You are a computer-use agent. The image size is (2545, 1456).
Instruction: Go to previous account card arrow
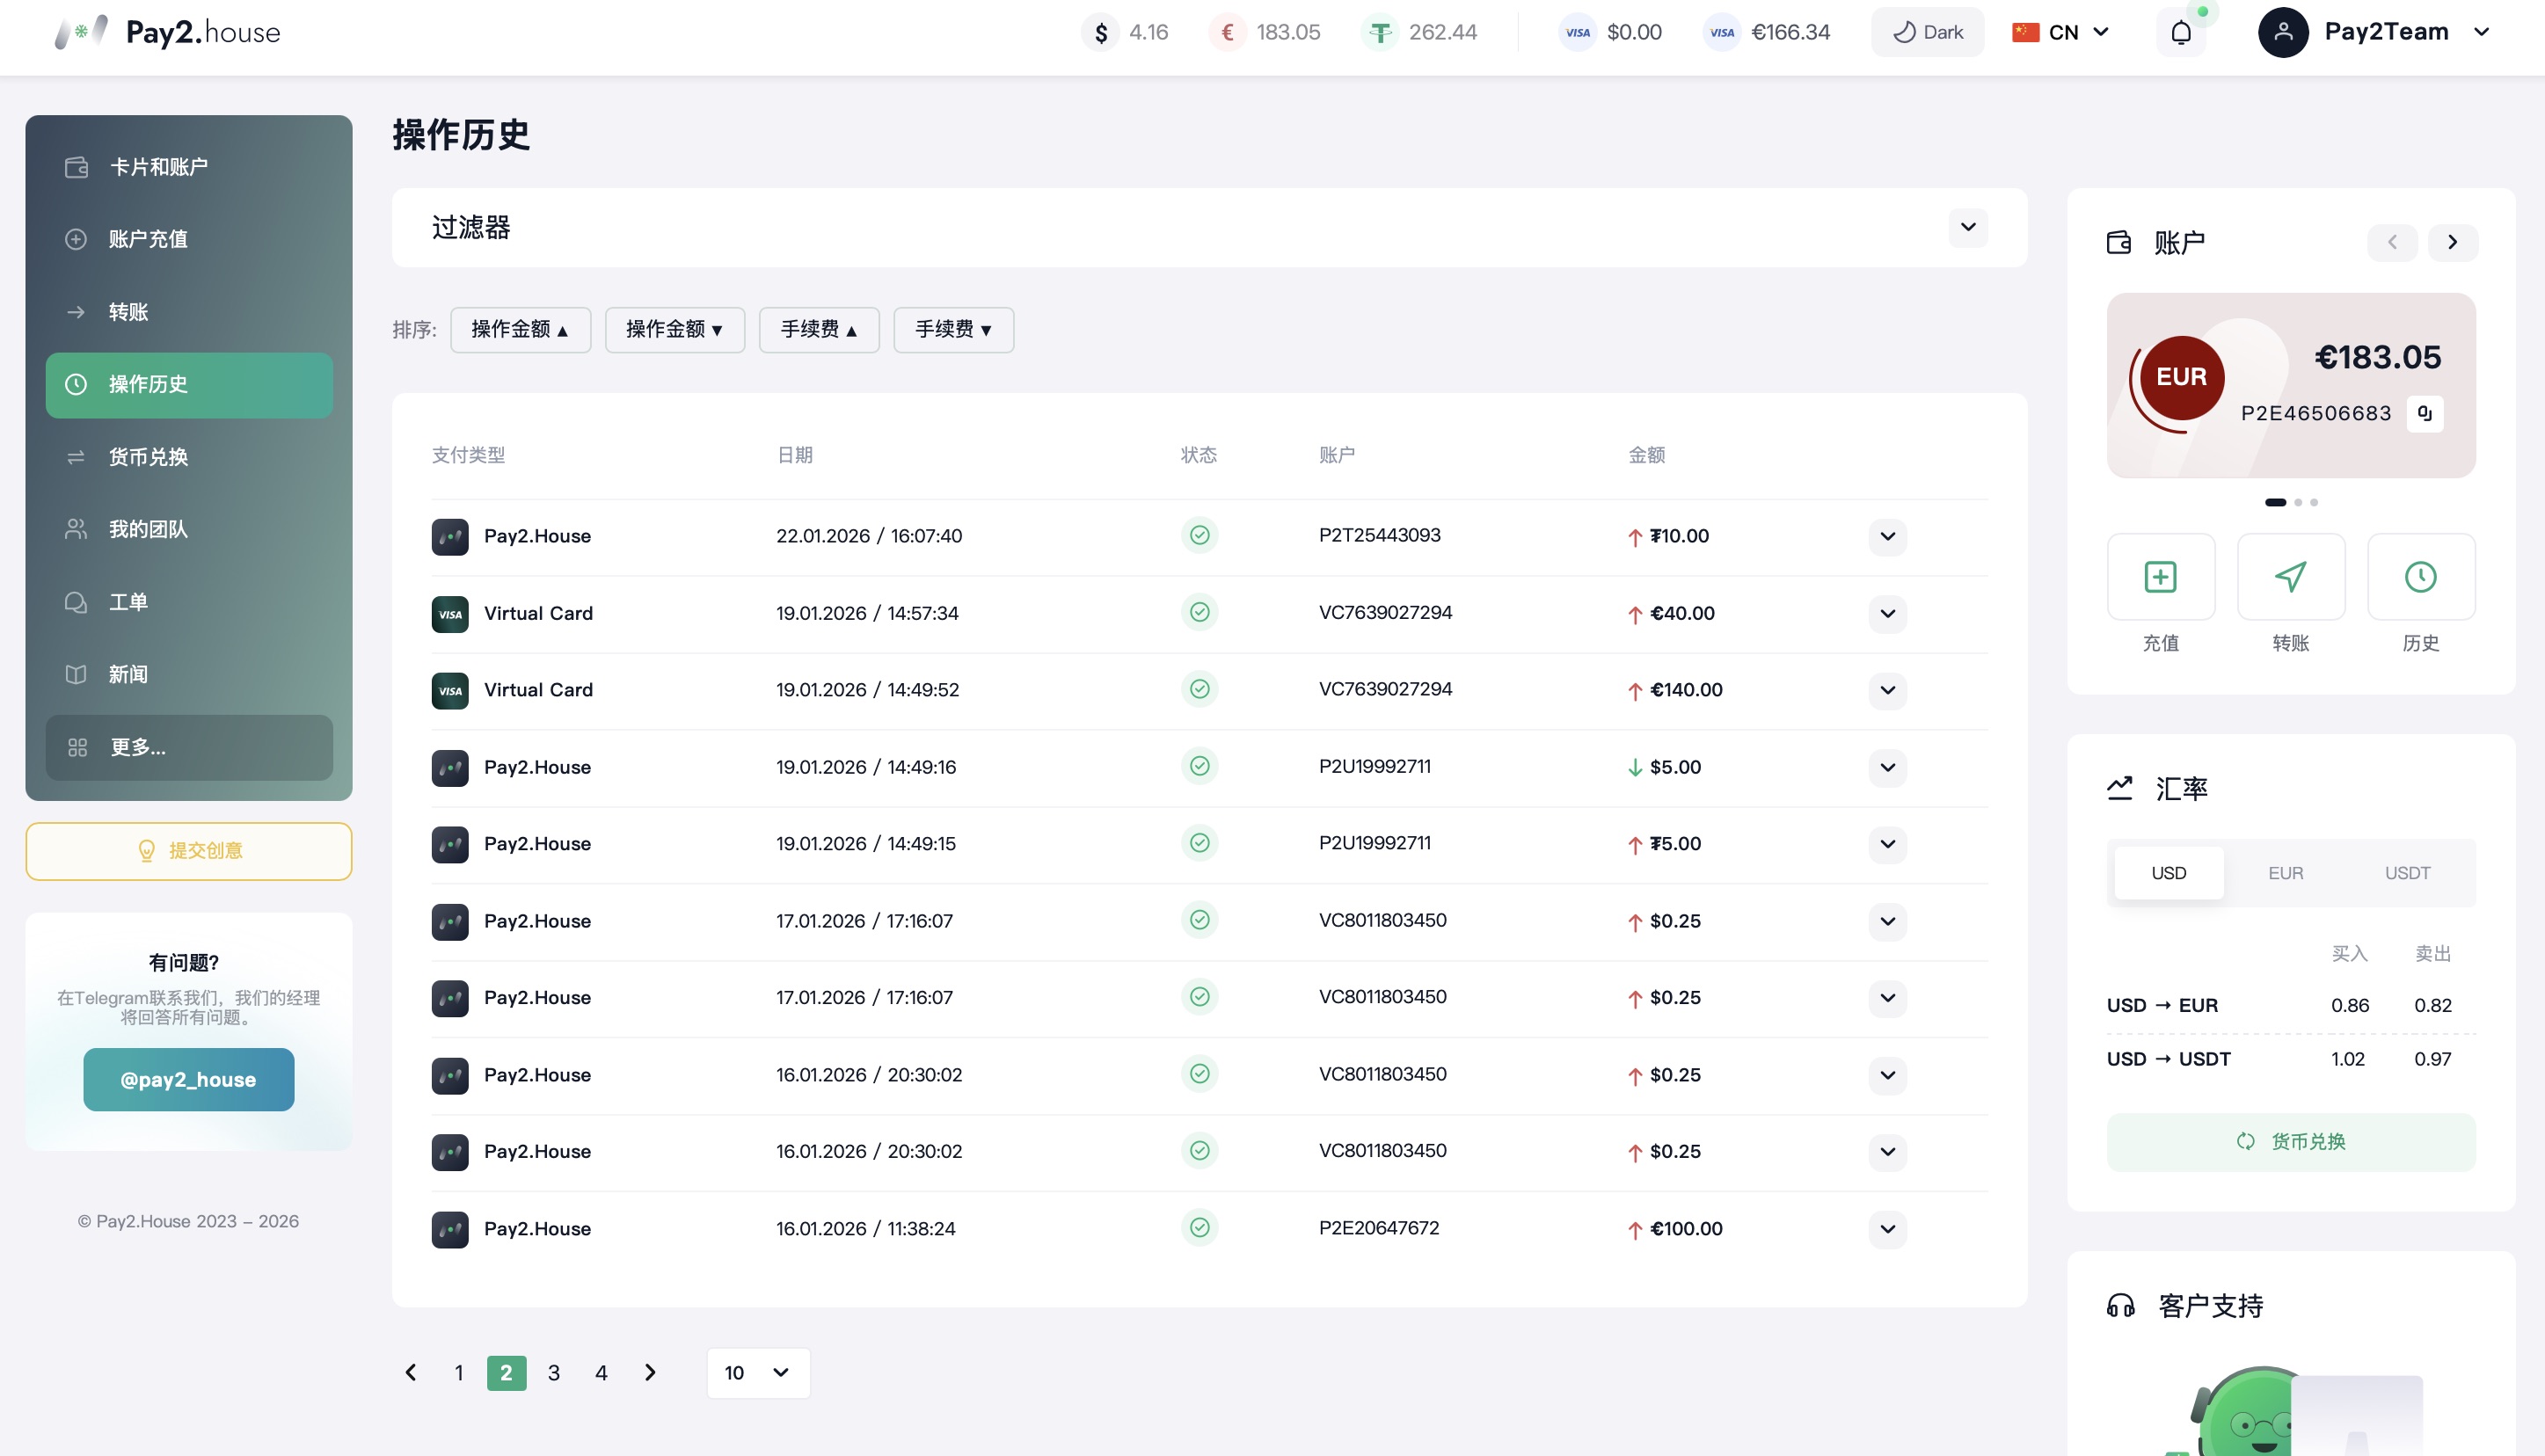pyautogui.click(x=2392, y=242)
